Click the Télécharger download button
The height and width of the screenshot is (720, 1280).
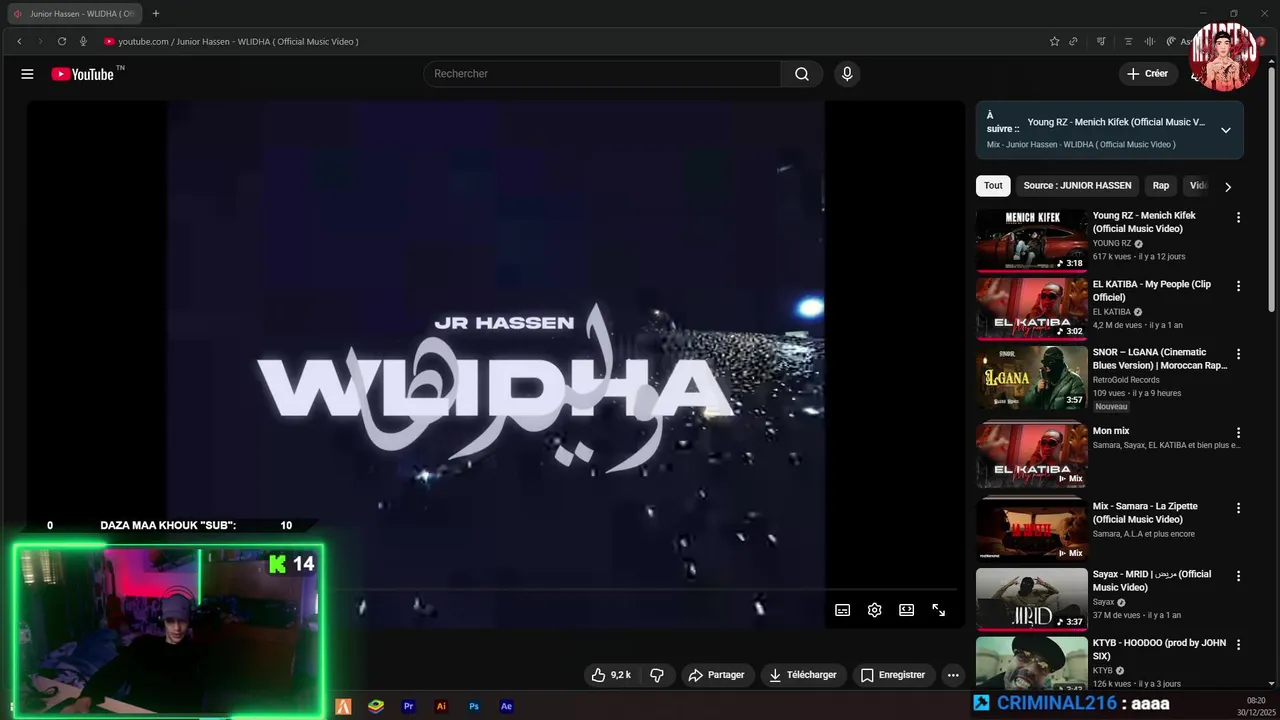[803, 675]
